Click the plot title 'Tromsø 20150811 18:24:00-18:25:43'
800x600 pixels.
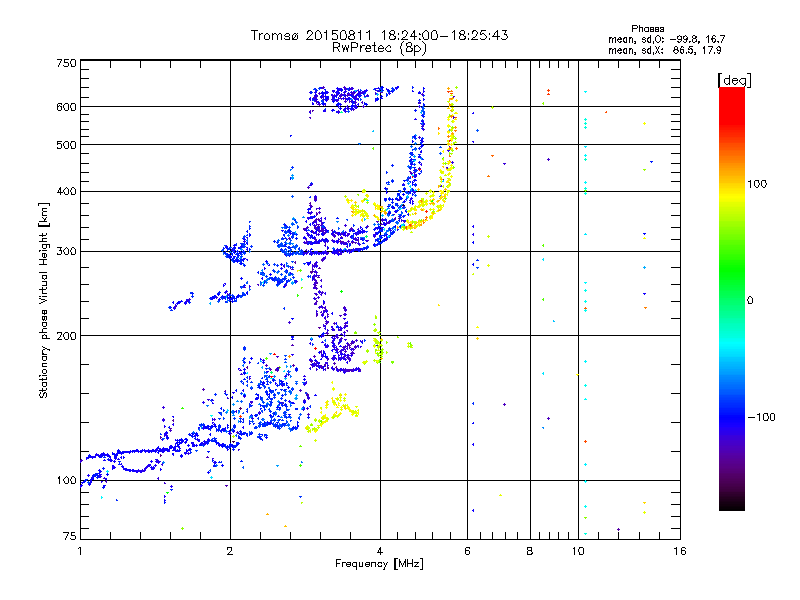point(379,35)
